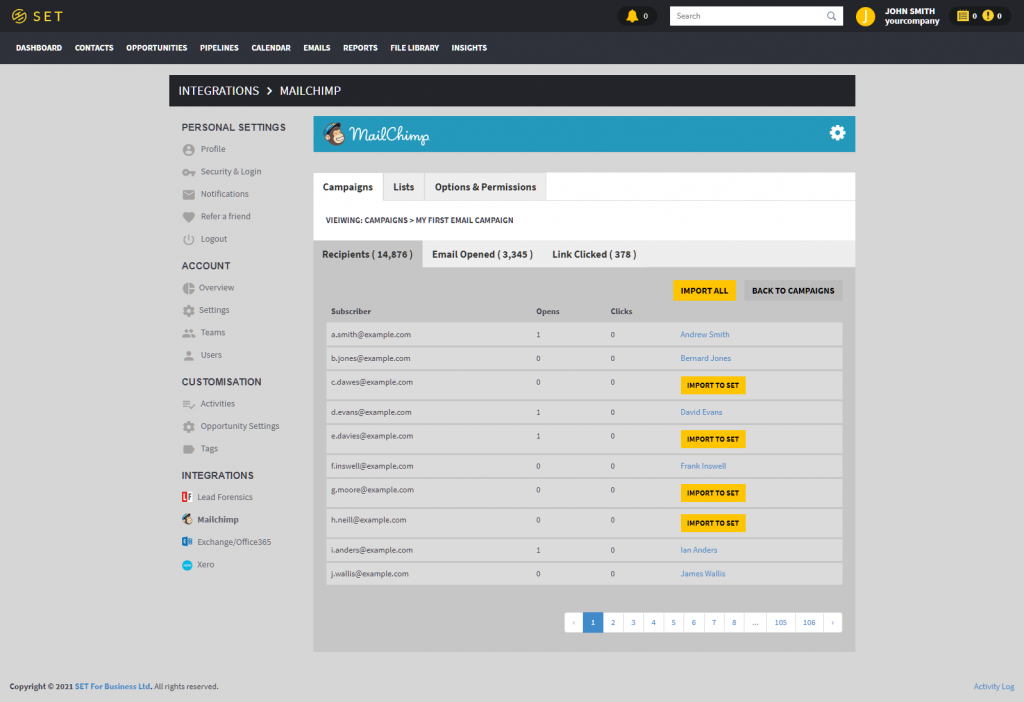Open the Insights menu item

tap(469, 48)
